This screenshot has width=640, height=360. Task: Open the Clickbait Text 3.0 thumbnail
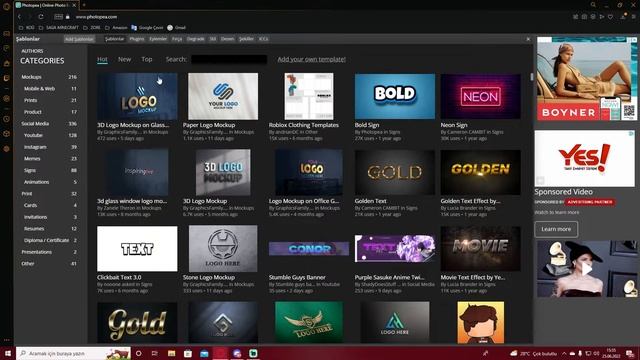(137, 249)
